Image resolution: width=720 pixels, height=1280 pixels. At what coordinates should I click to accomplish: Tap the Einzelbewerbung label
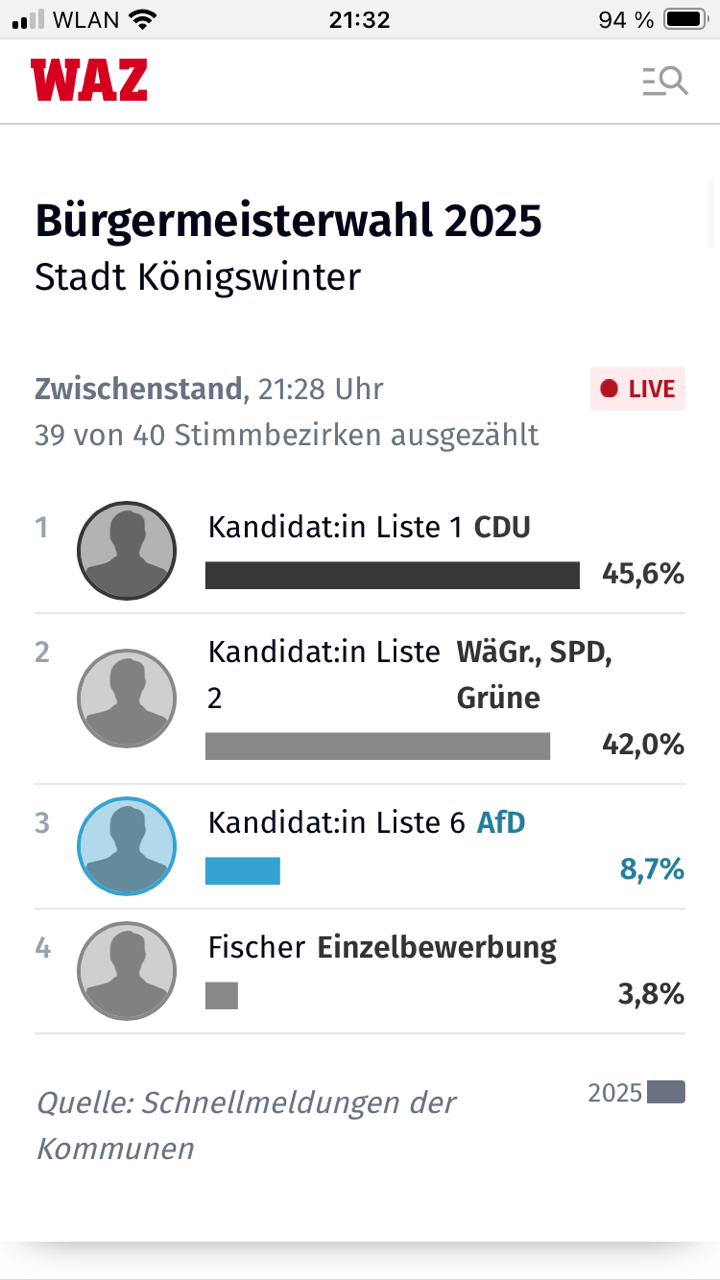coord(437,947)
